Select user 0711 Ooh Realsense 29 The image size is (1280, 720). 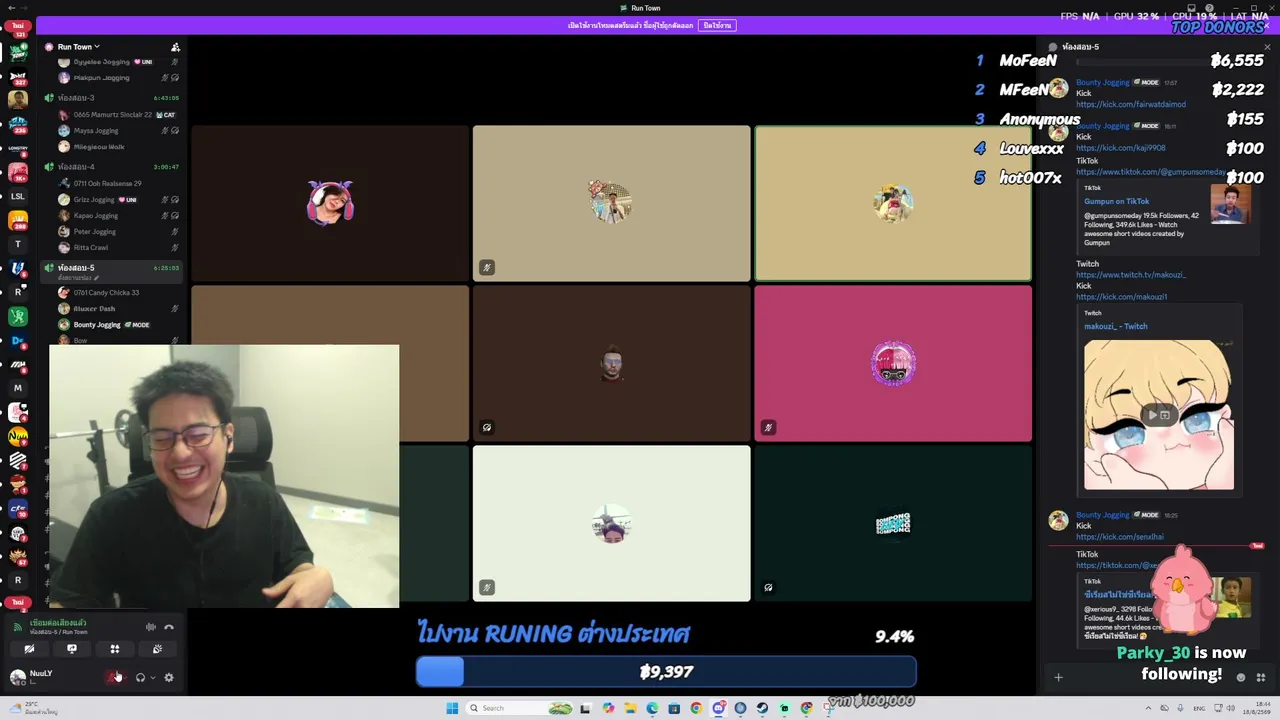117,184
